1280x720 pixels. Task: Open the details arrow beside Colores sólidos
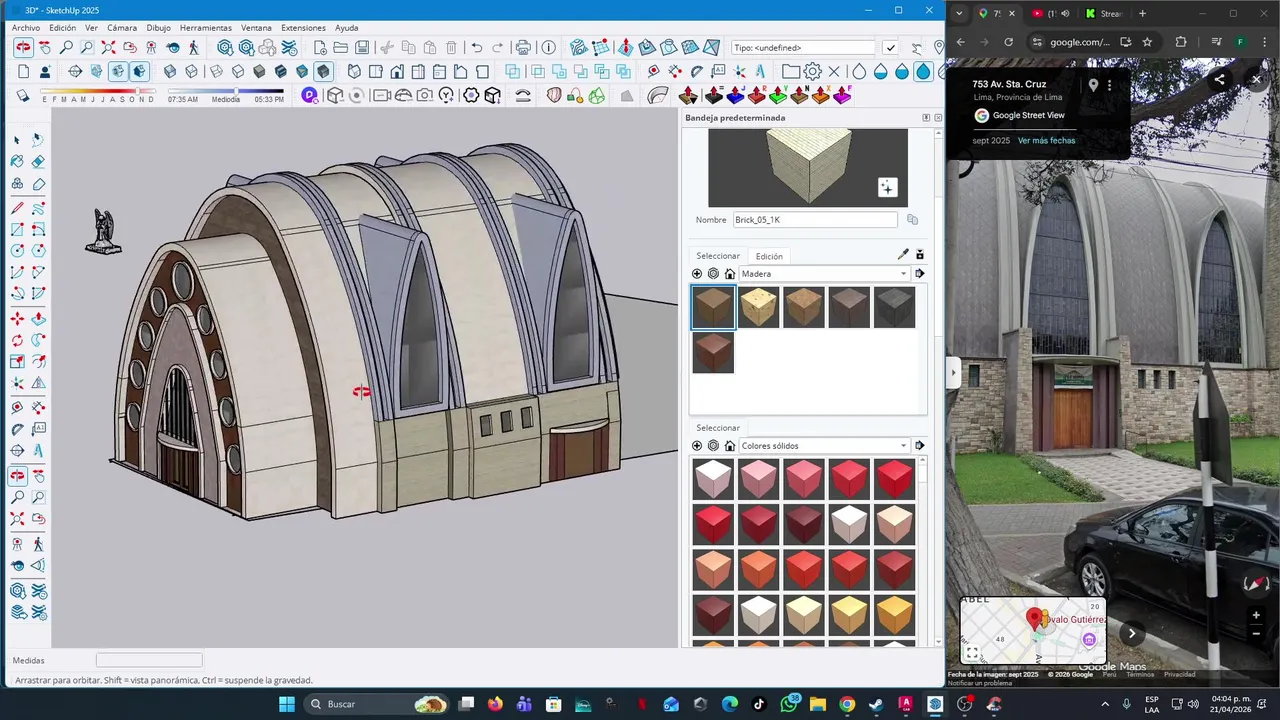coord(920,446)
